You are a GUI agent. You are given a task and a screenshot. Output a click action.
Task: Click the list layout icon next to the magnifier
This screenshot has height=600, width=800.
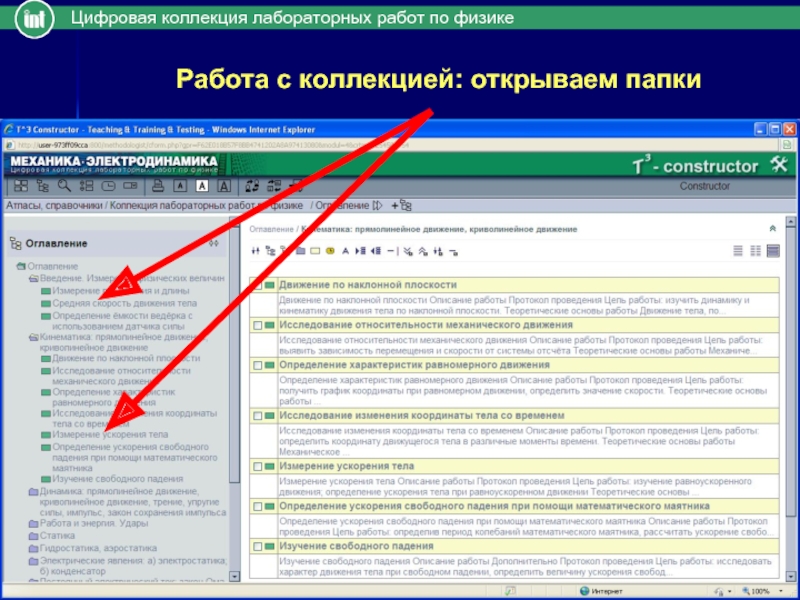[86, 186]
